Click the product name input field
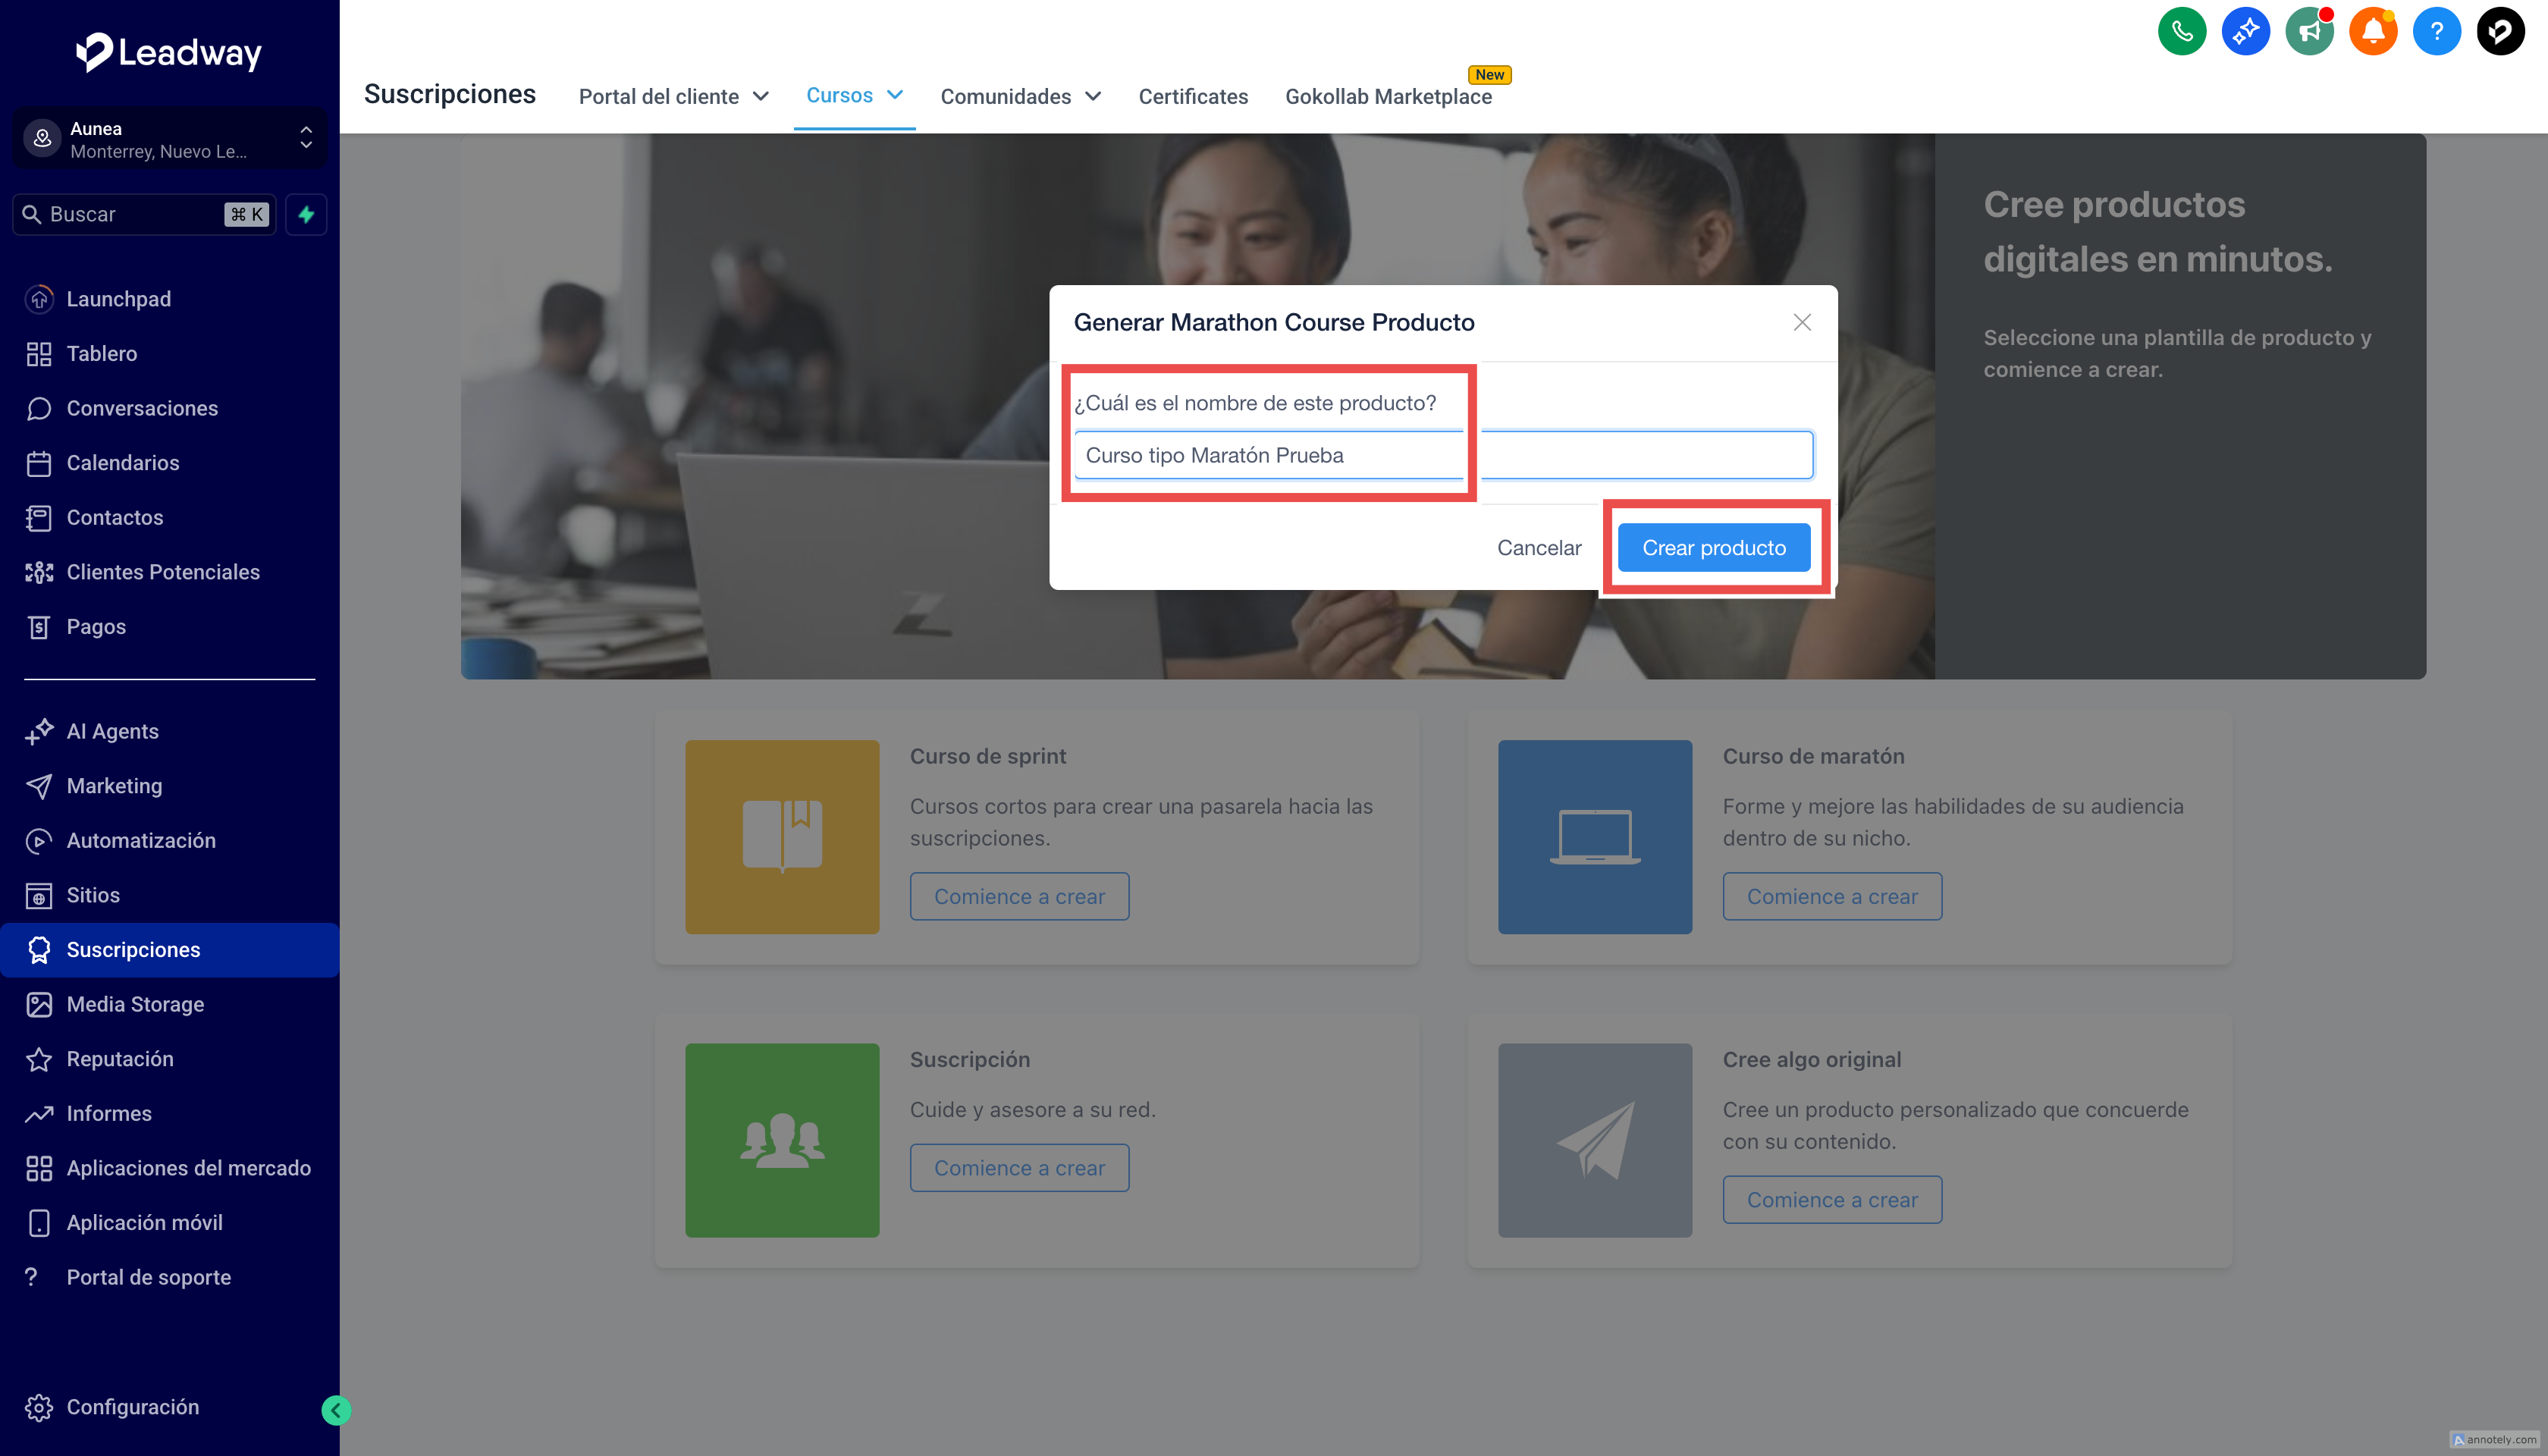Screen dimensions: 2548x1456 click(1442, 455)
